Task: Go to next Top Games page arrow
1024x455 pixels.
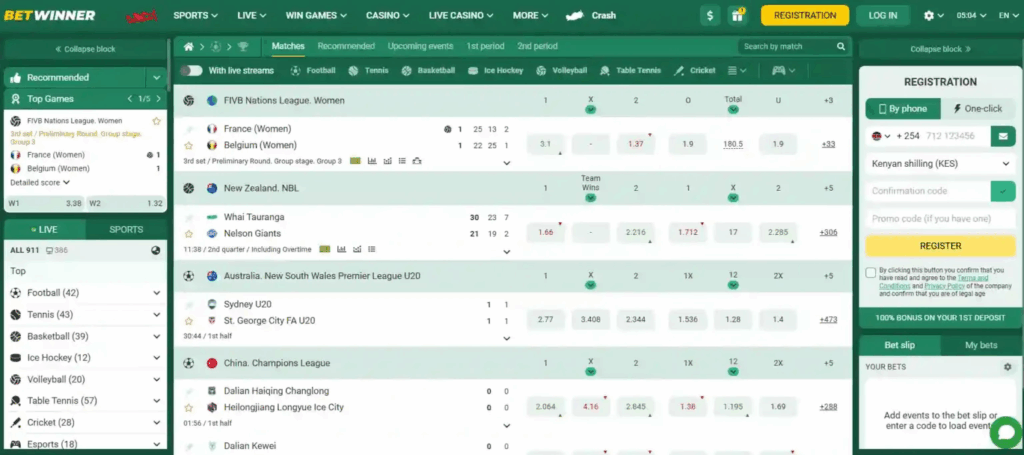Action: [x=158, y=99]
